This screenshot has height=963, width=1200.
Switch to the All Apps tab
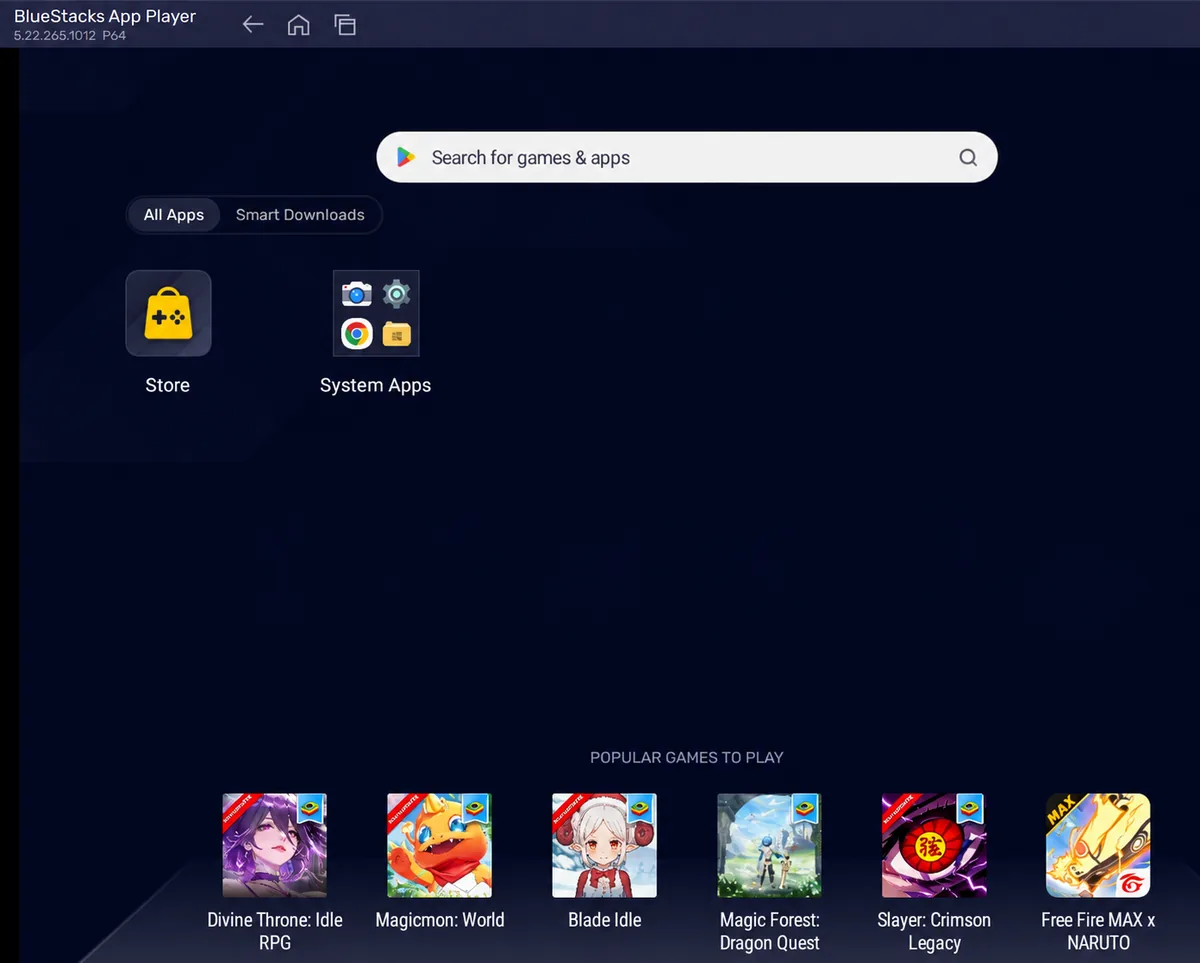[x=174, y=215]
